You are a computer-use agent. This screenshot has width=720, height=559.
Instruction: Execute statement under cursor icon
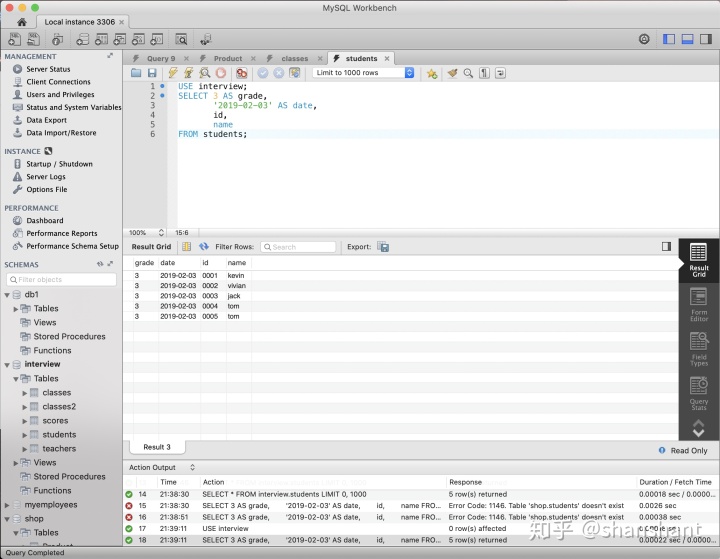tap(188, 73)
